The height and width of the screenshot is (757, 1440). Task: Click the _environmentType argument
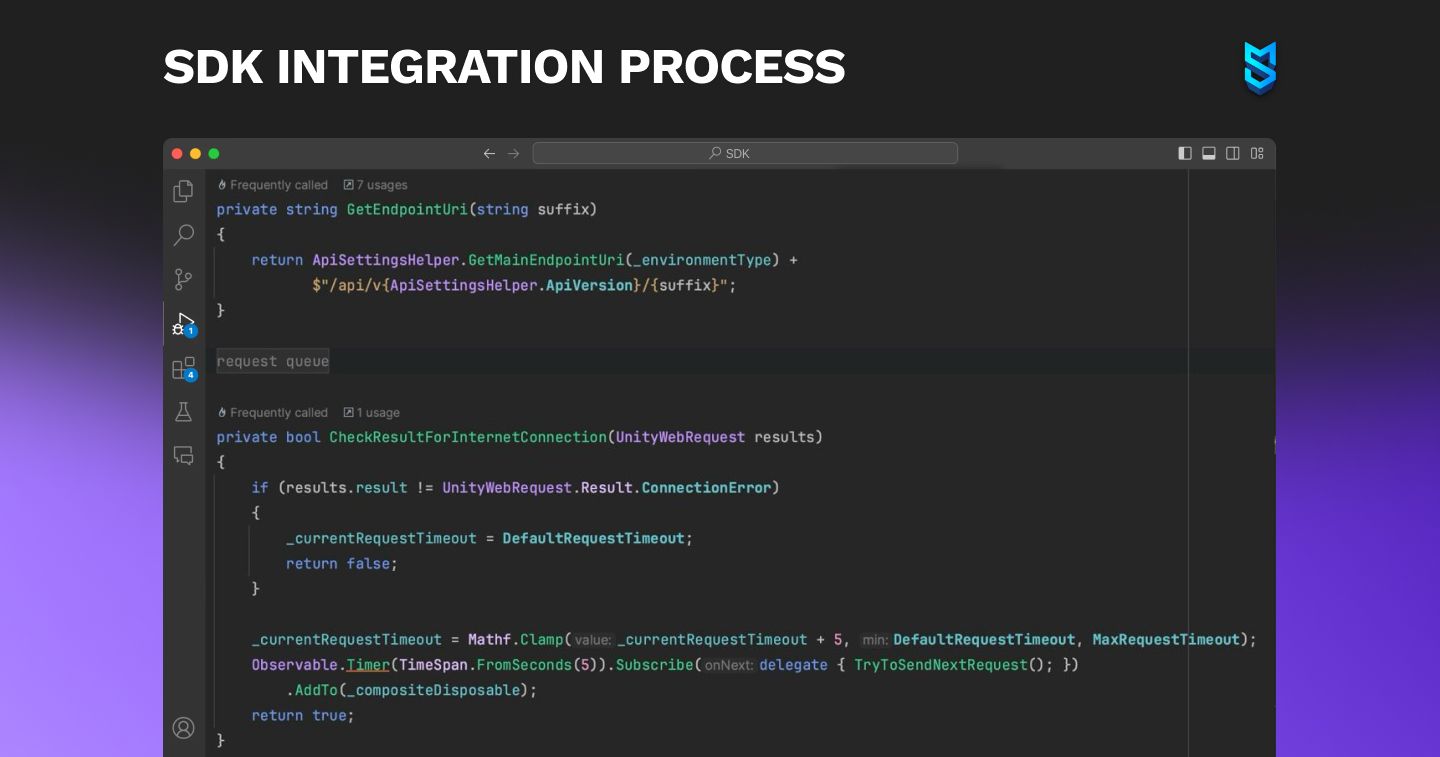[702, 260]
